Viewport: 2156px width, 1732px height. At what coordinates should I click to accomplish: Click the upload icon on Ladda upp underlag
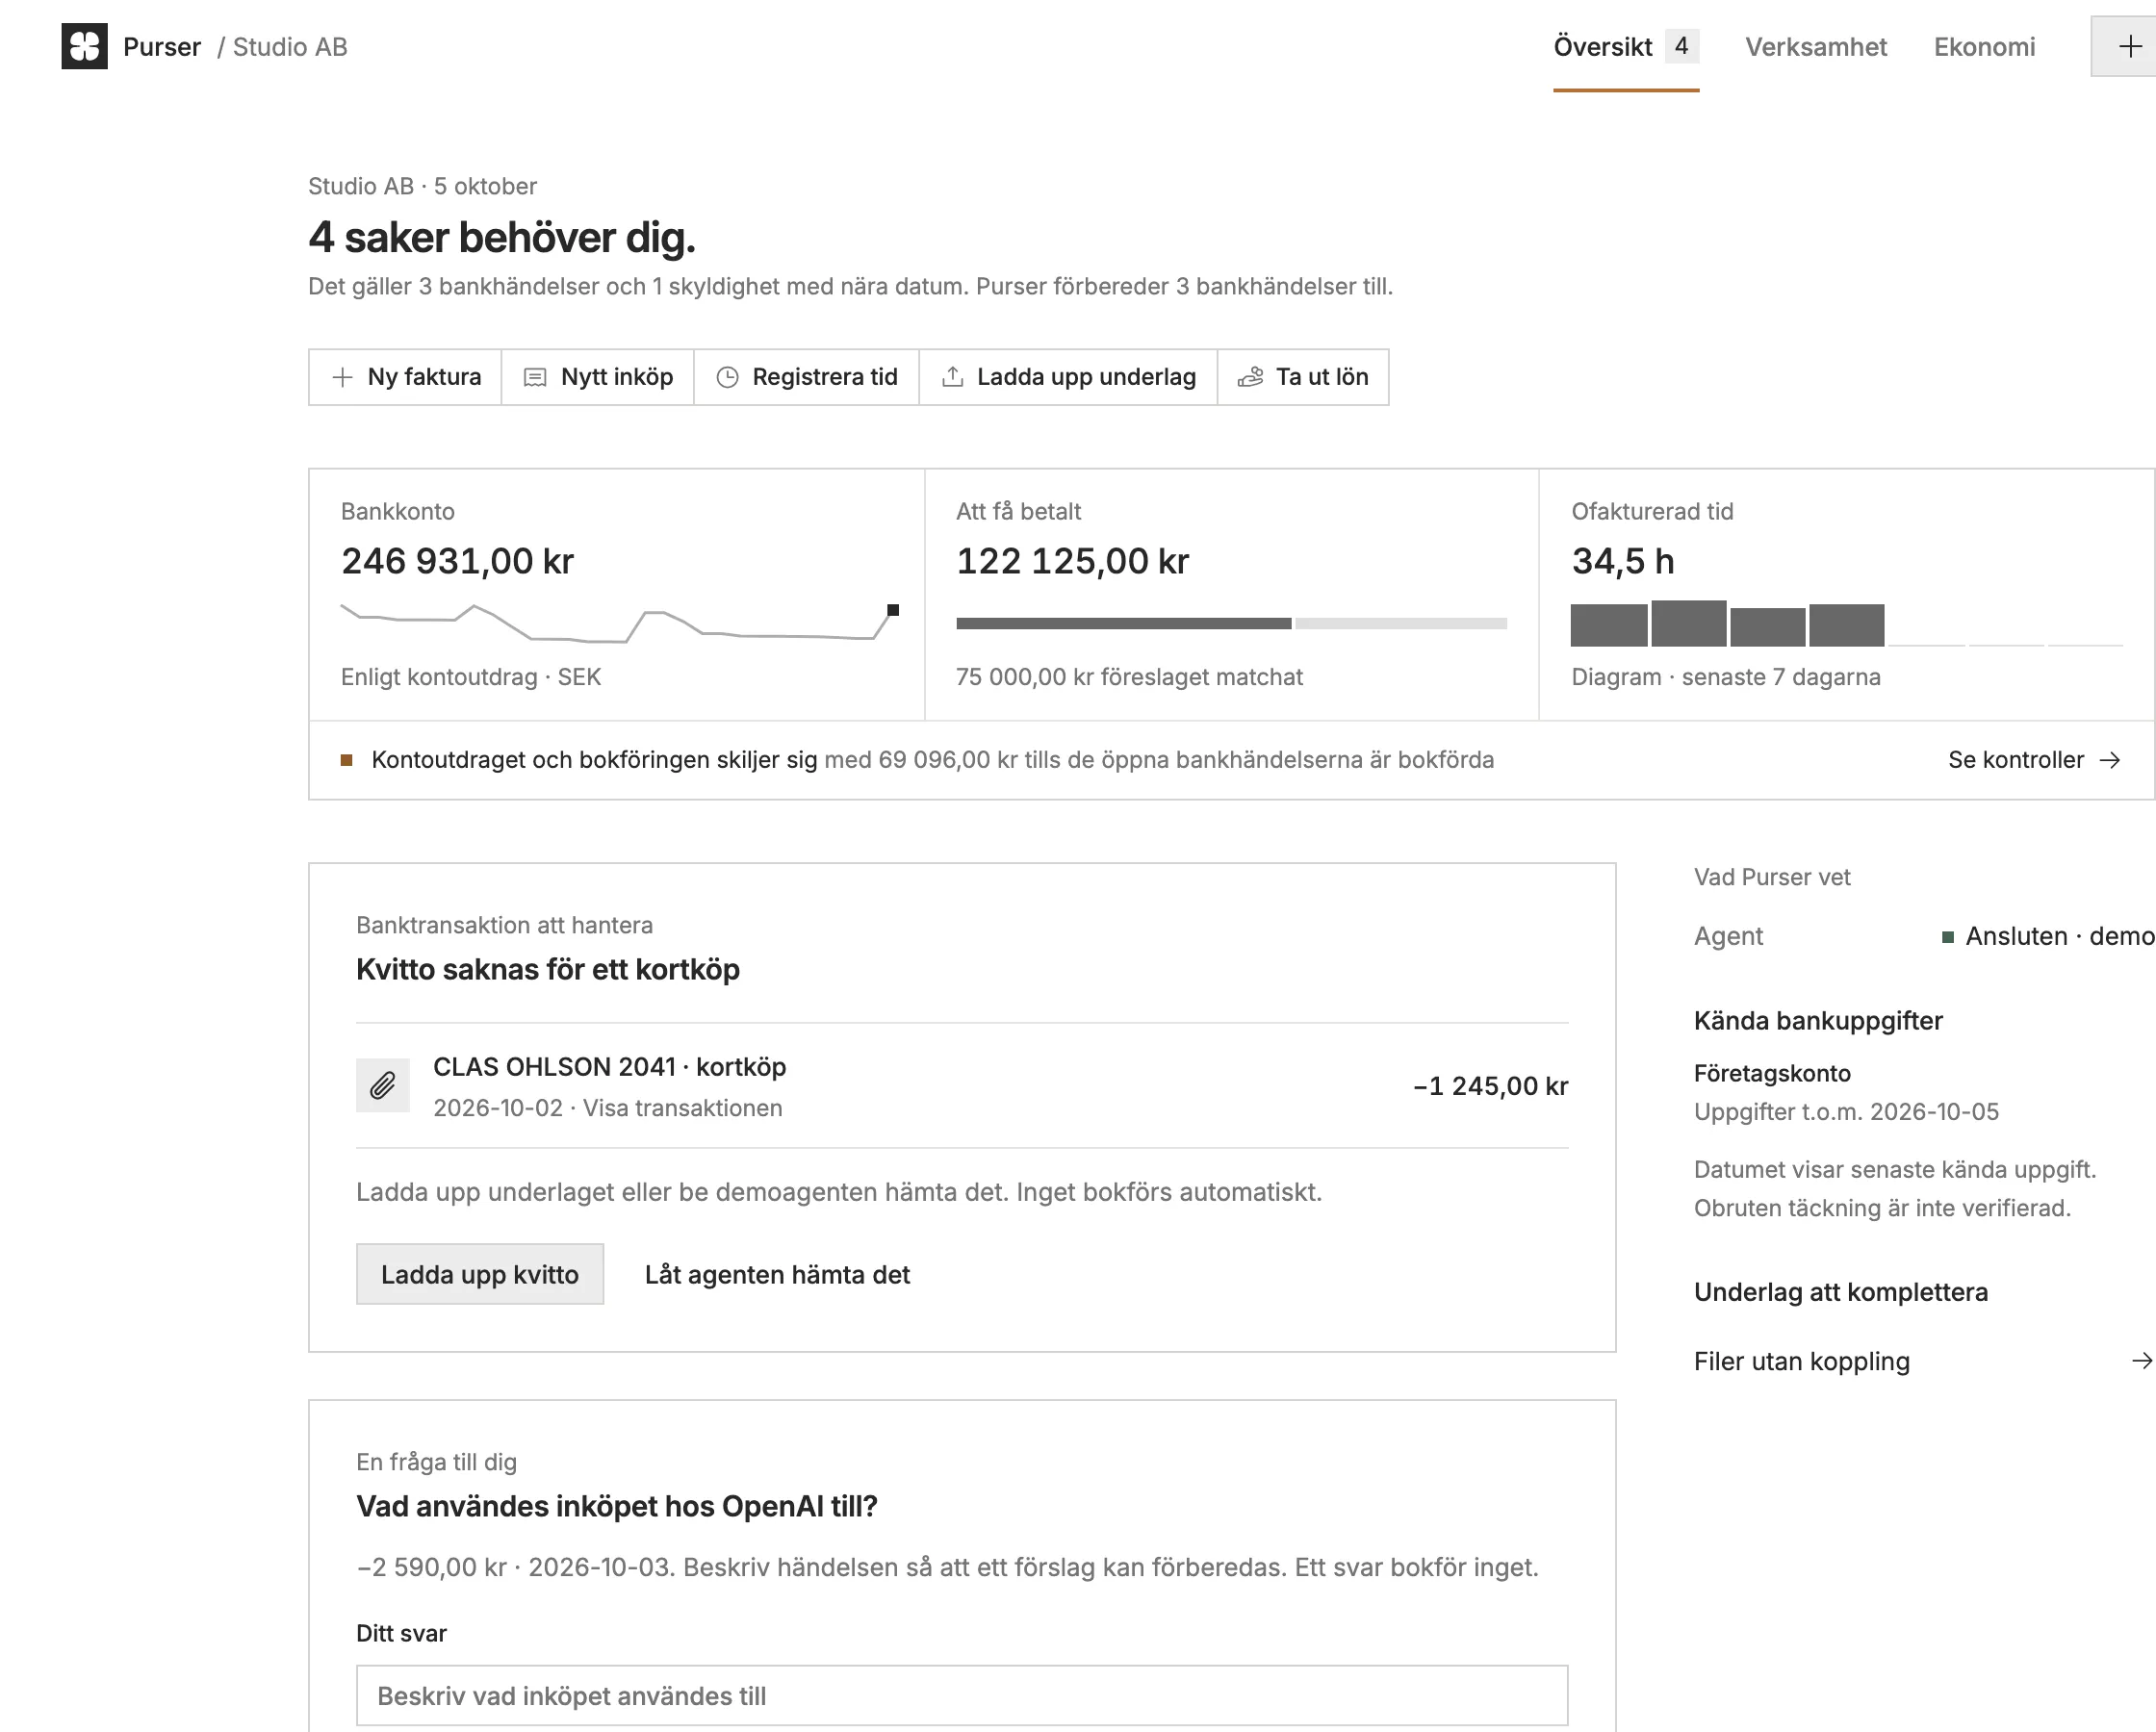[953, 377]
